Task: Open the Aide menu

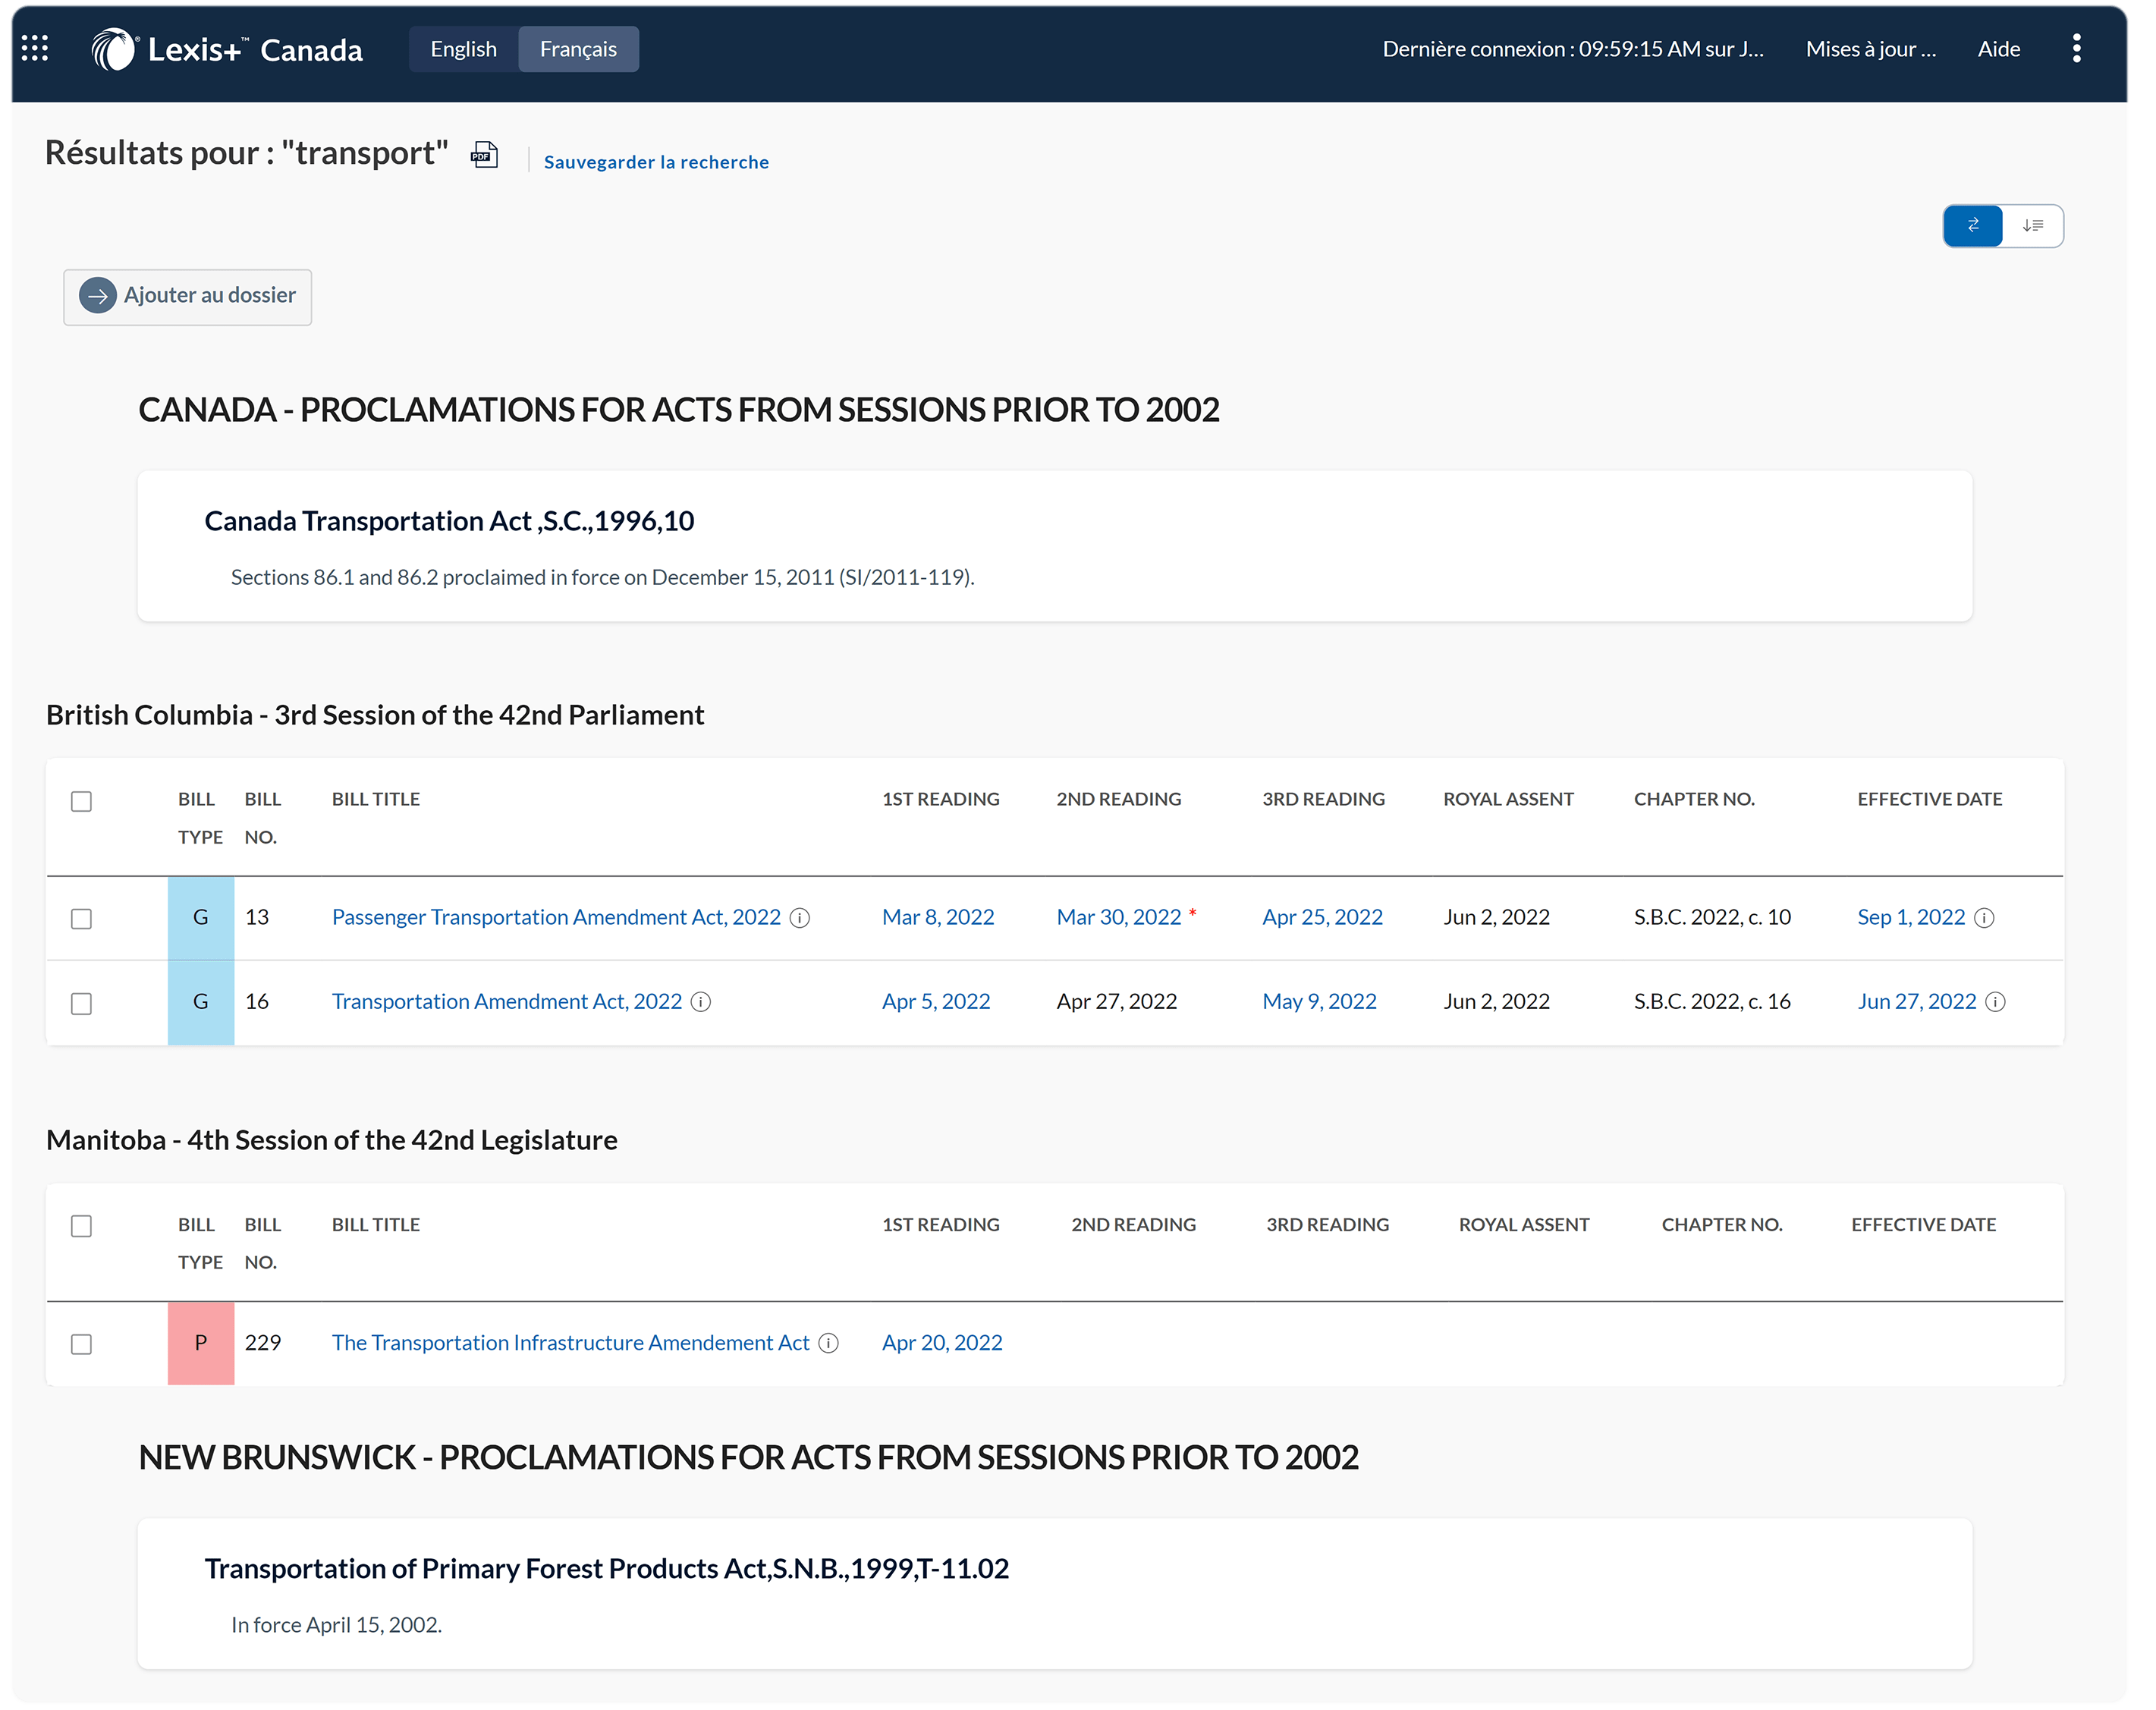Action: point(1998,49)
